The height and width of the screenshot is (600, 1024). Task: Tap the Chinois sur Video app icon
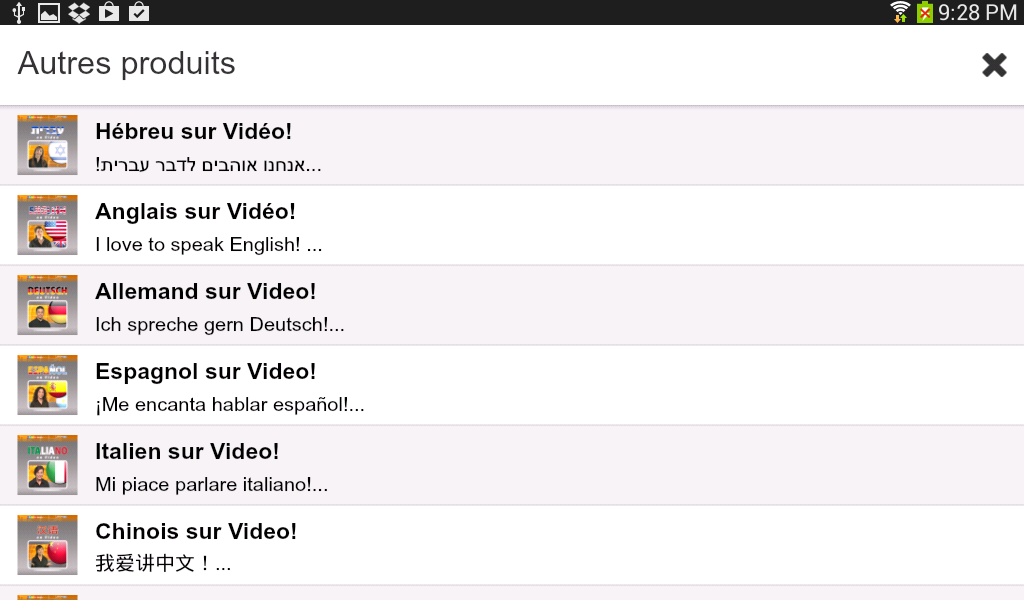point(47,545)
